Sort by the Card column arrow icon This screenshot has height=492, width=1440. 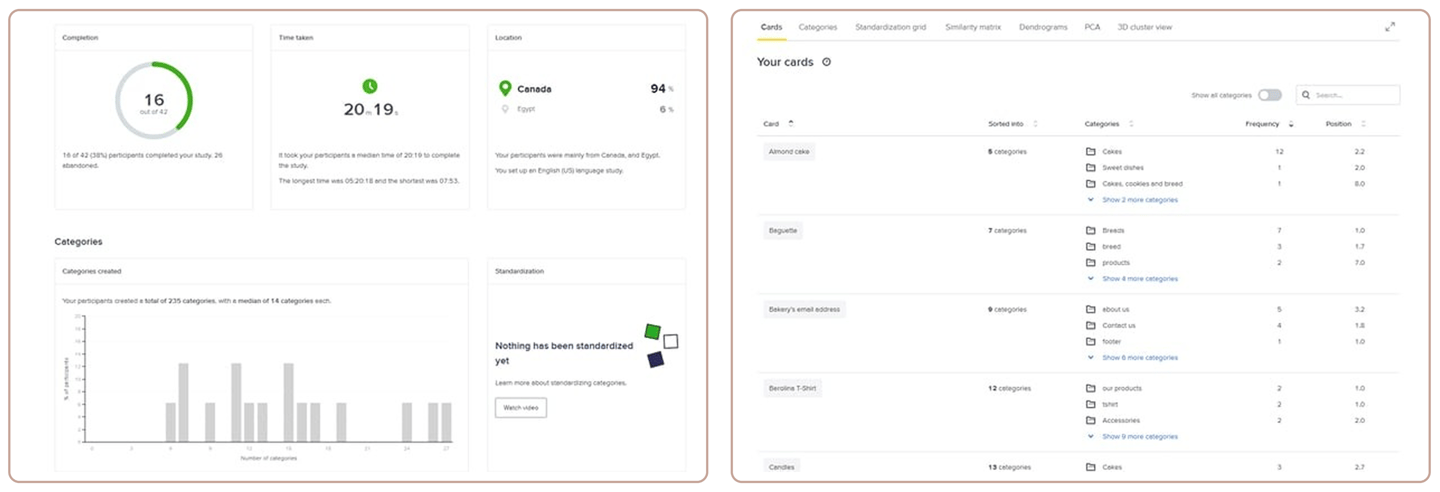(791, 124)
